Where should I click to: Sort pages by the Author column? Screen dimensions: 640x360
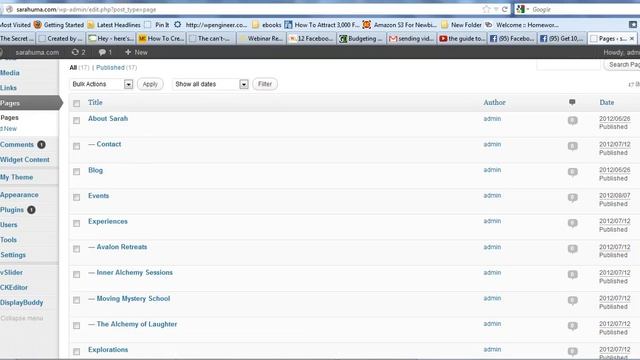click(x=494, y=102)
